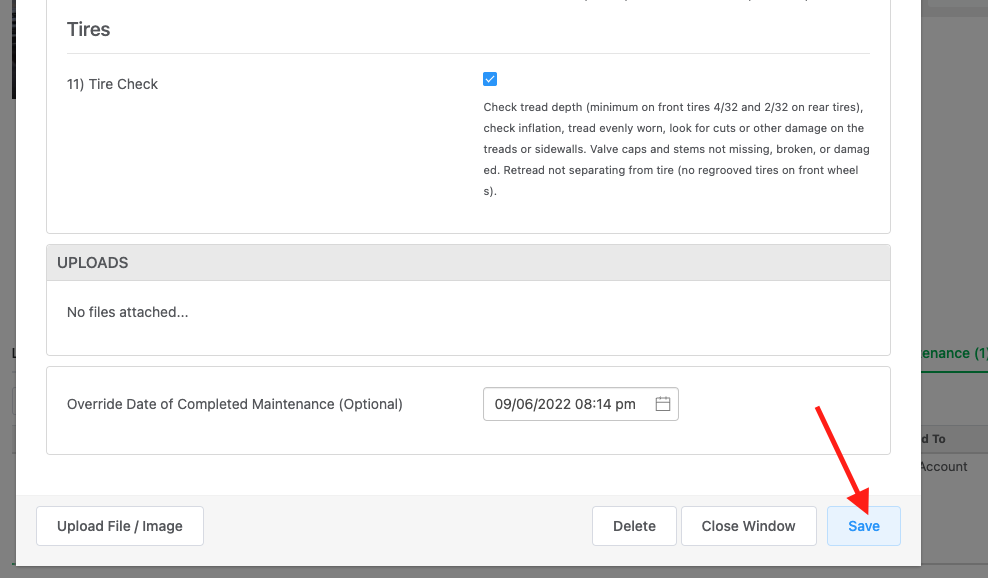The image size is (988, 578).
Task: Select the Account row behind the dialog
Action: pyautogui.click(x=940, y=466)
